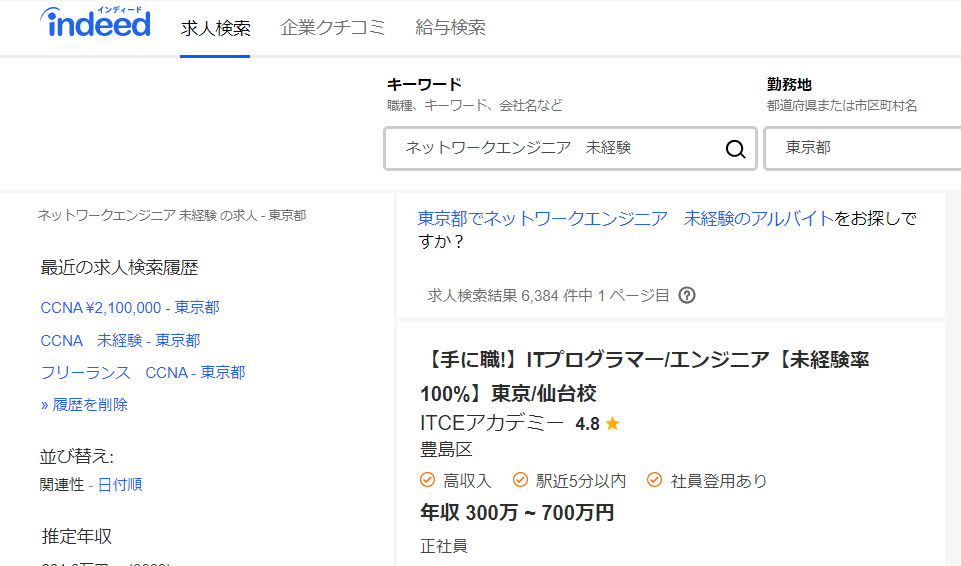
Task: Click the 高収入 checkmark icon
Action: [428, 480]
